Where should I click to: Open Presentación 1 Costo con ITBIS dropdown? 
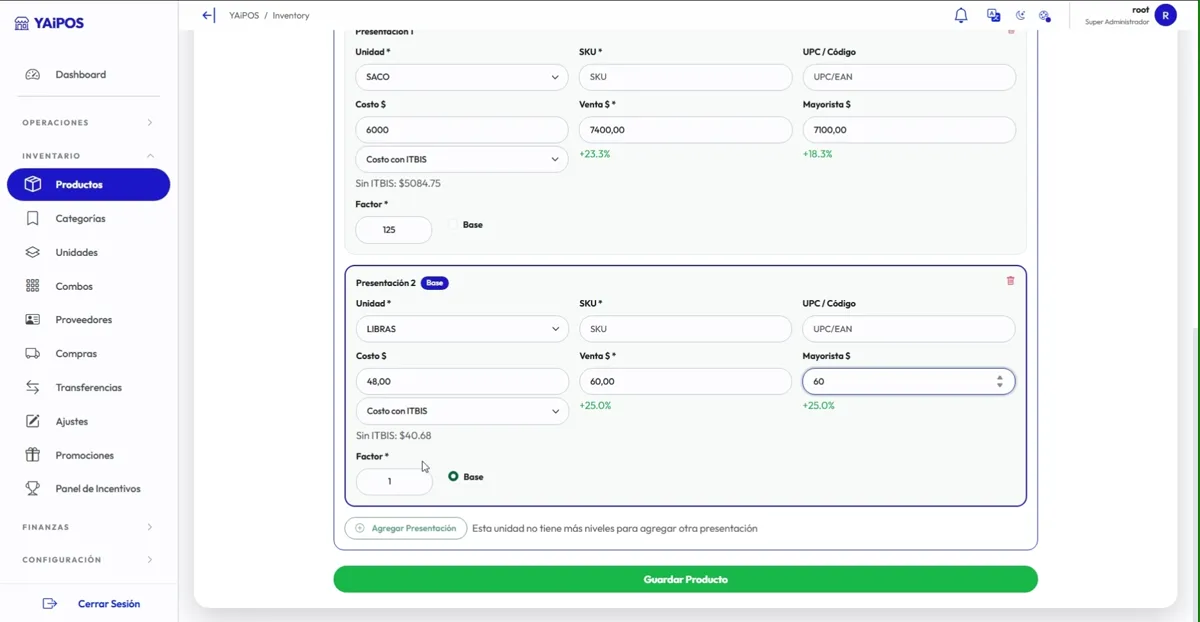(x=462, y=159)
